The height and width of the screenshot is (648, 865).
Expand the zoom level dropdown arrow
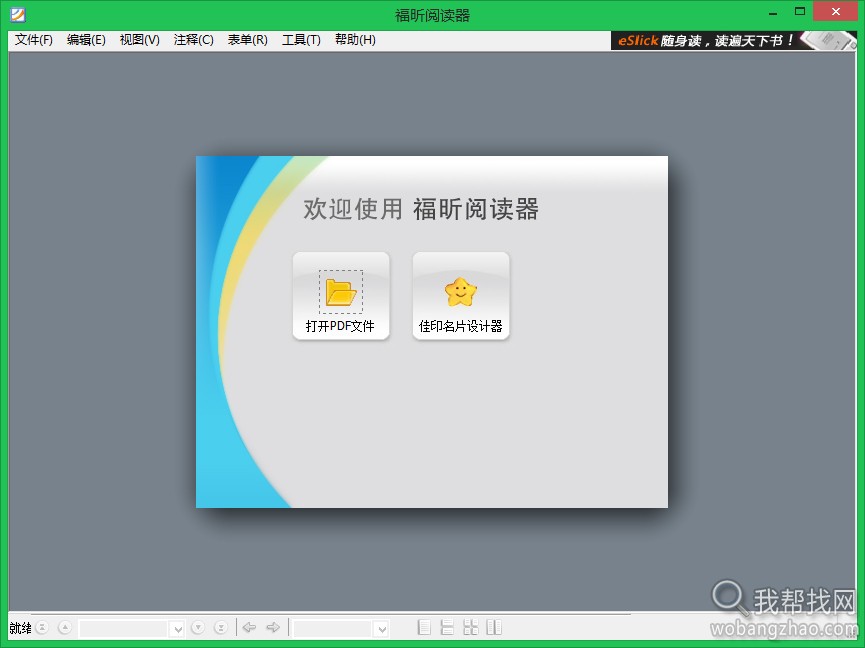(x=381, y=628)
